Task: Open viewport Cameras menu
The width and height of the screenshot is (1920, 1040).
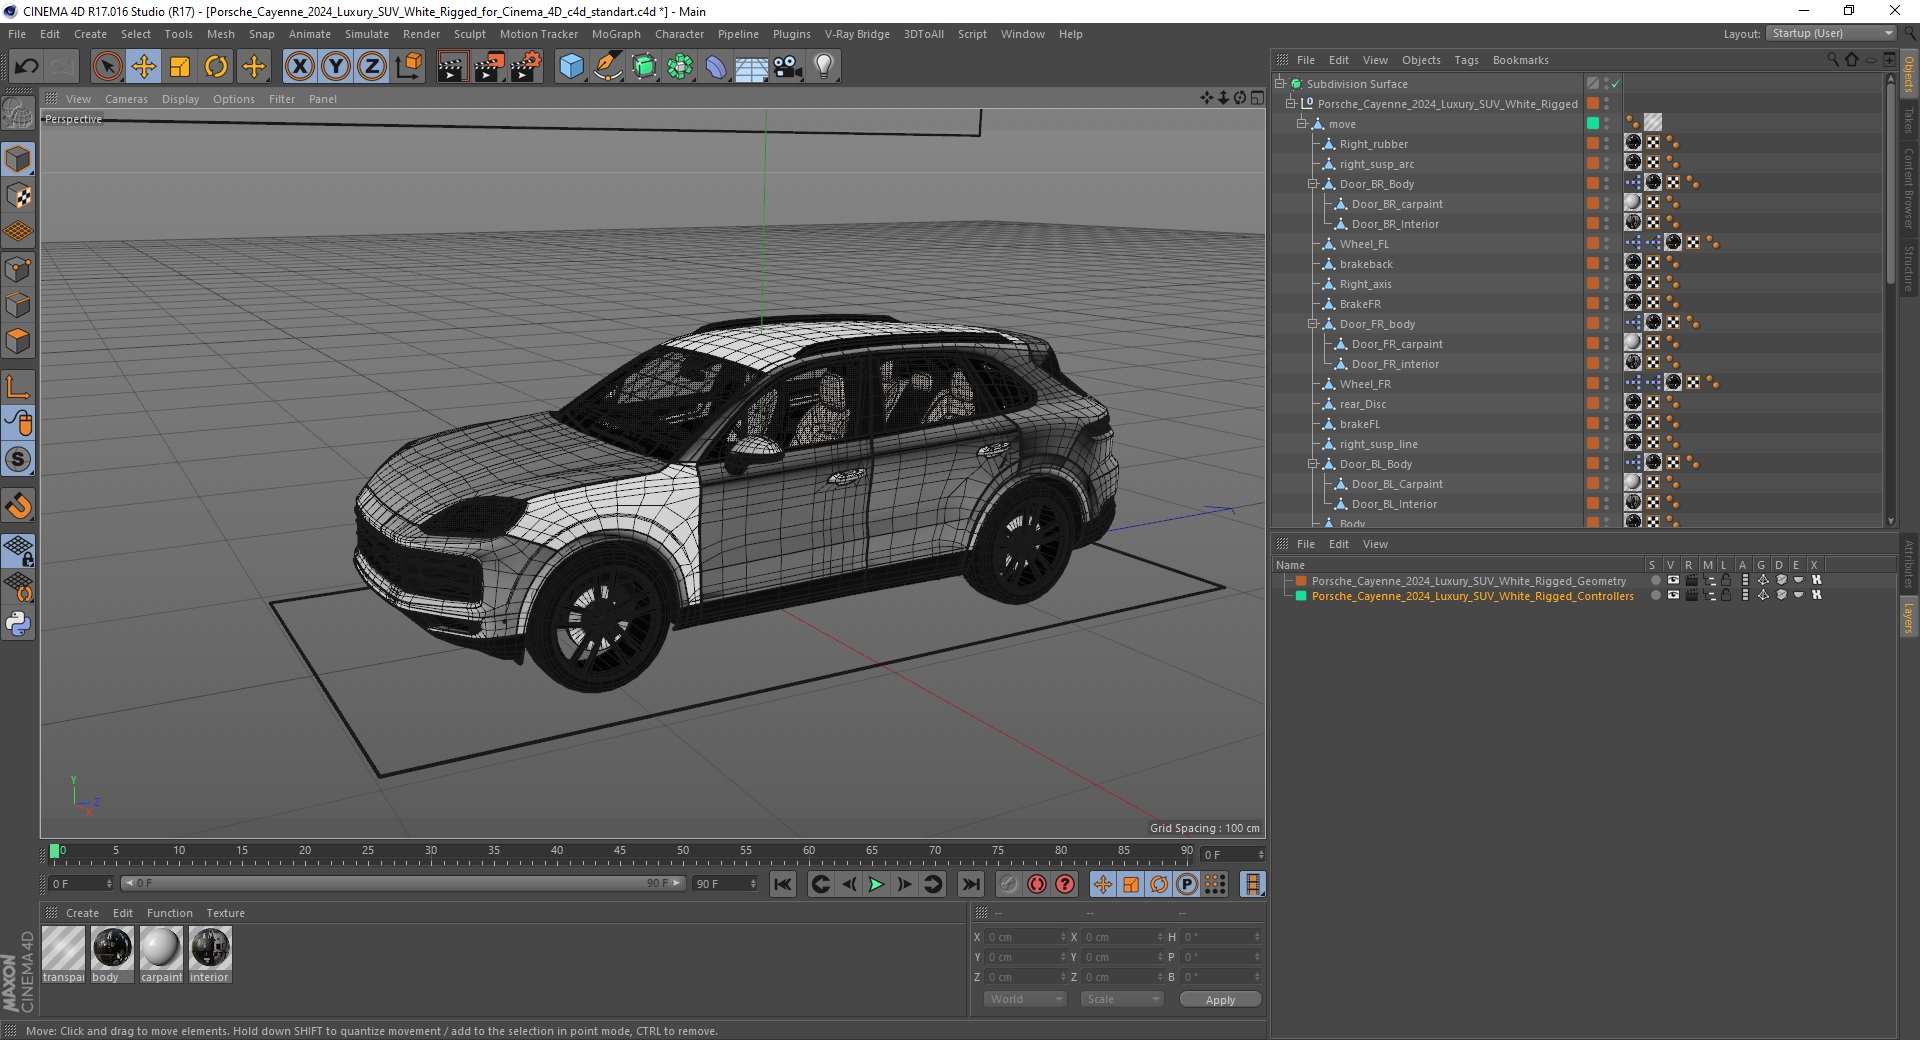Action: pyautogui.click(x=126, y=99)
